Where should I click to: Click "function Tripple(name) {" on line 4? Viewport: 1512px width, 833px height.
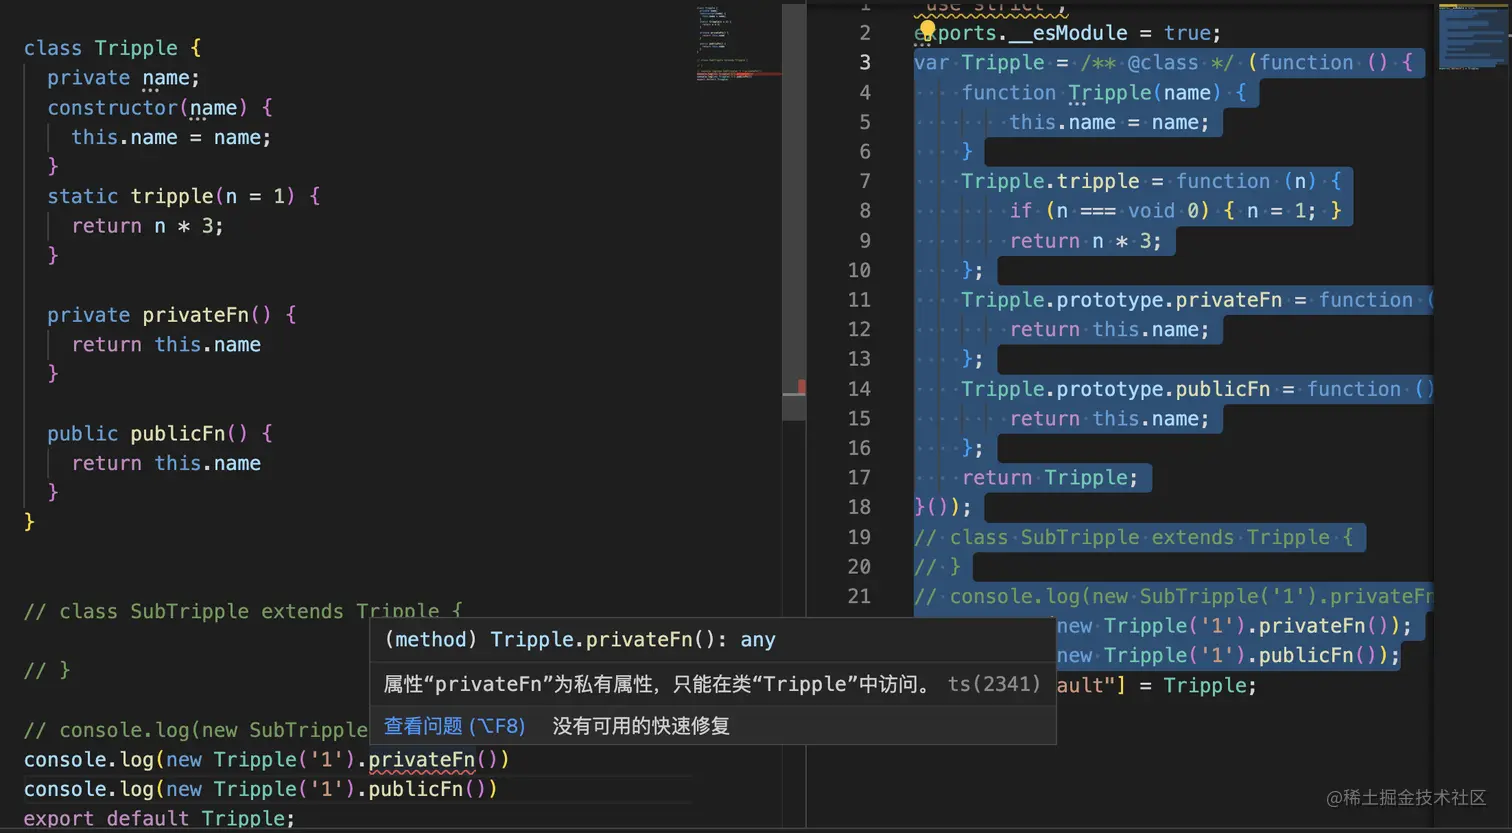pyautogui.click(x=1104, y=93)
